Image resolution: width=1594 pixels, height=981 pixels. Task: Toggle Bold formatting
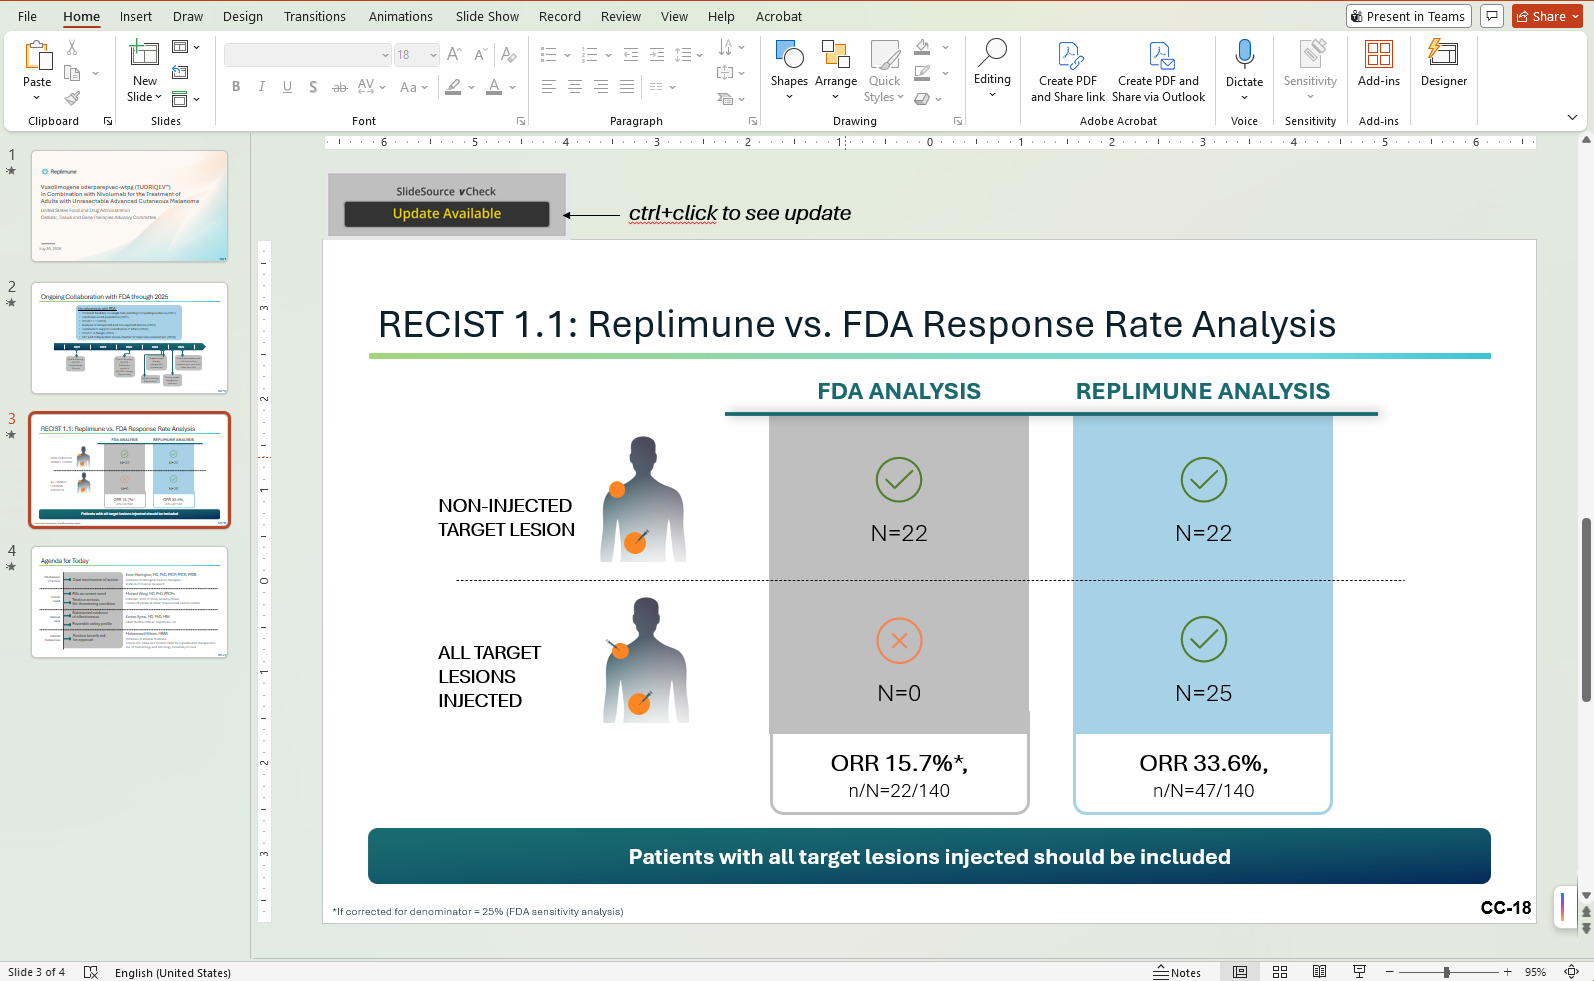pyautogui.click(x=236, y=87)
